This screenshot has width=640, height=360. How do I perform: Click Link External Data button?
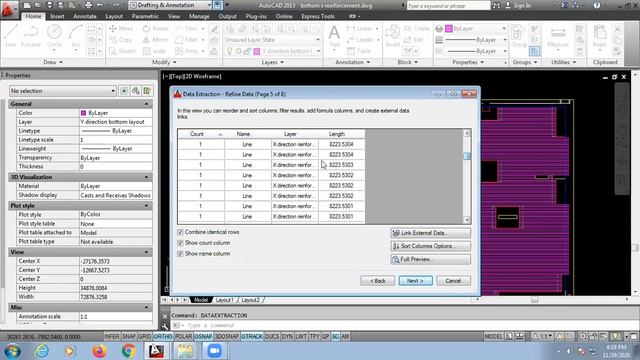(430, 233)
